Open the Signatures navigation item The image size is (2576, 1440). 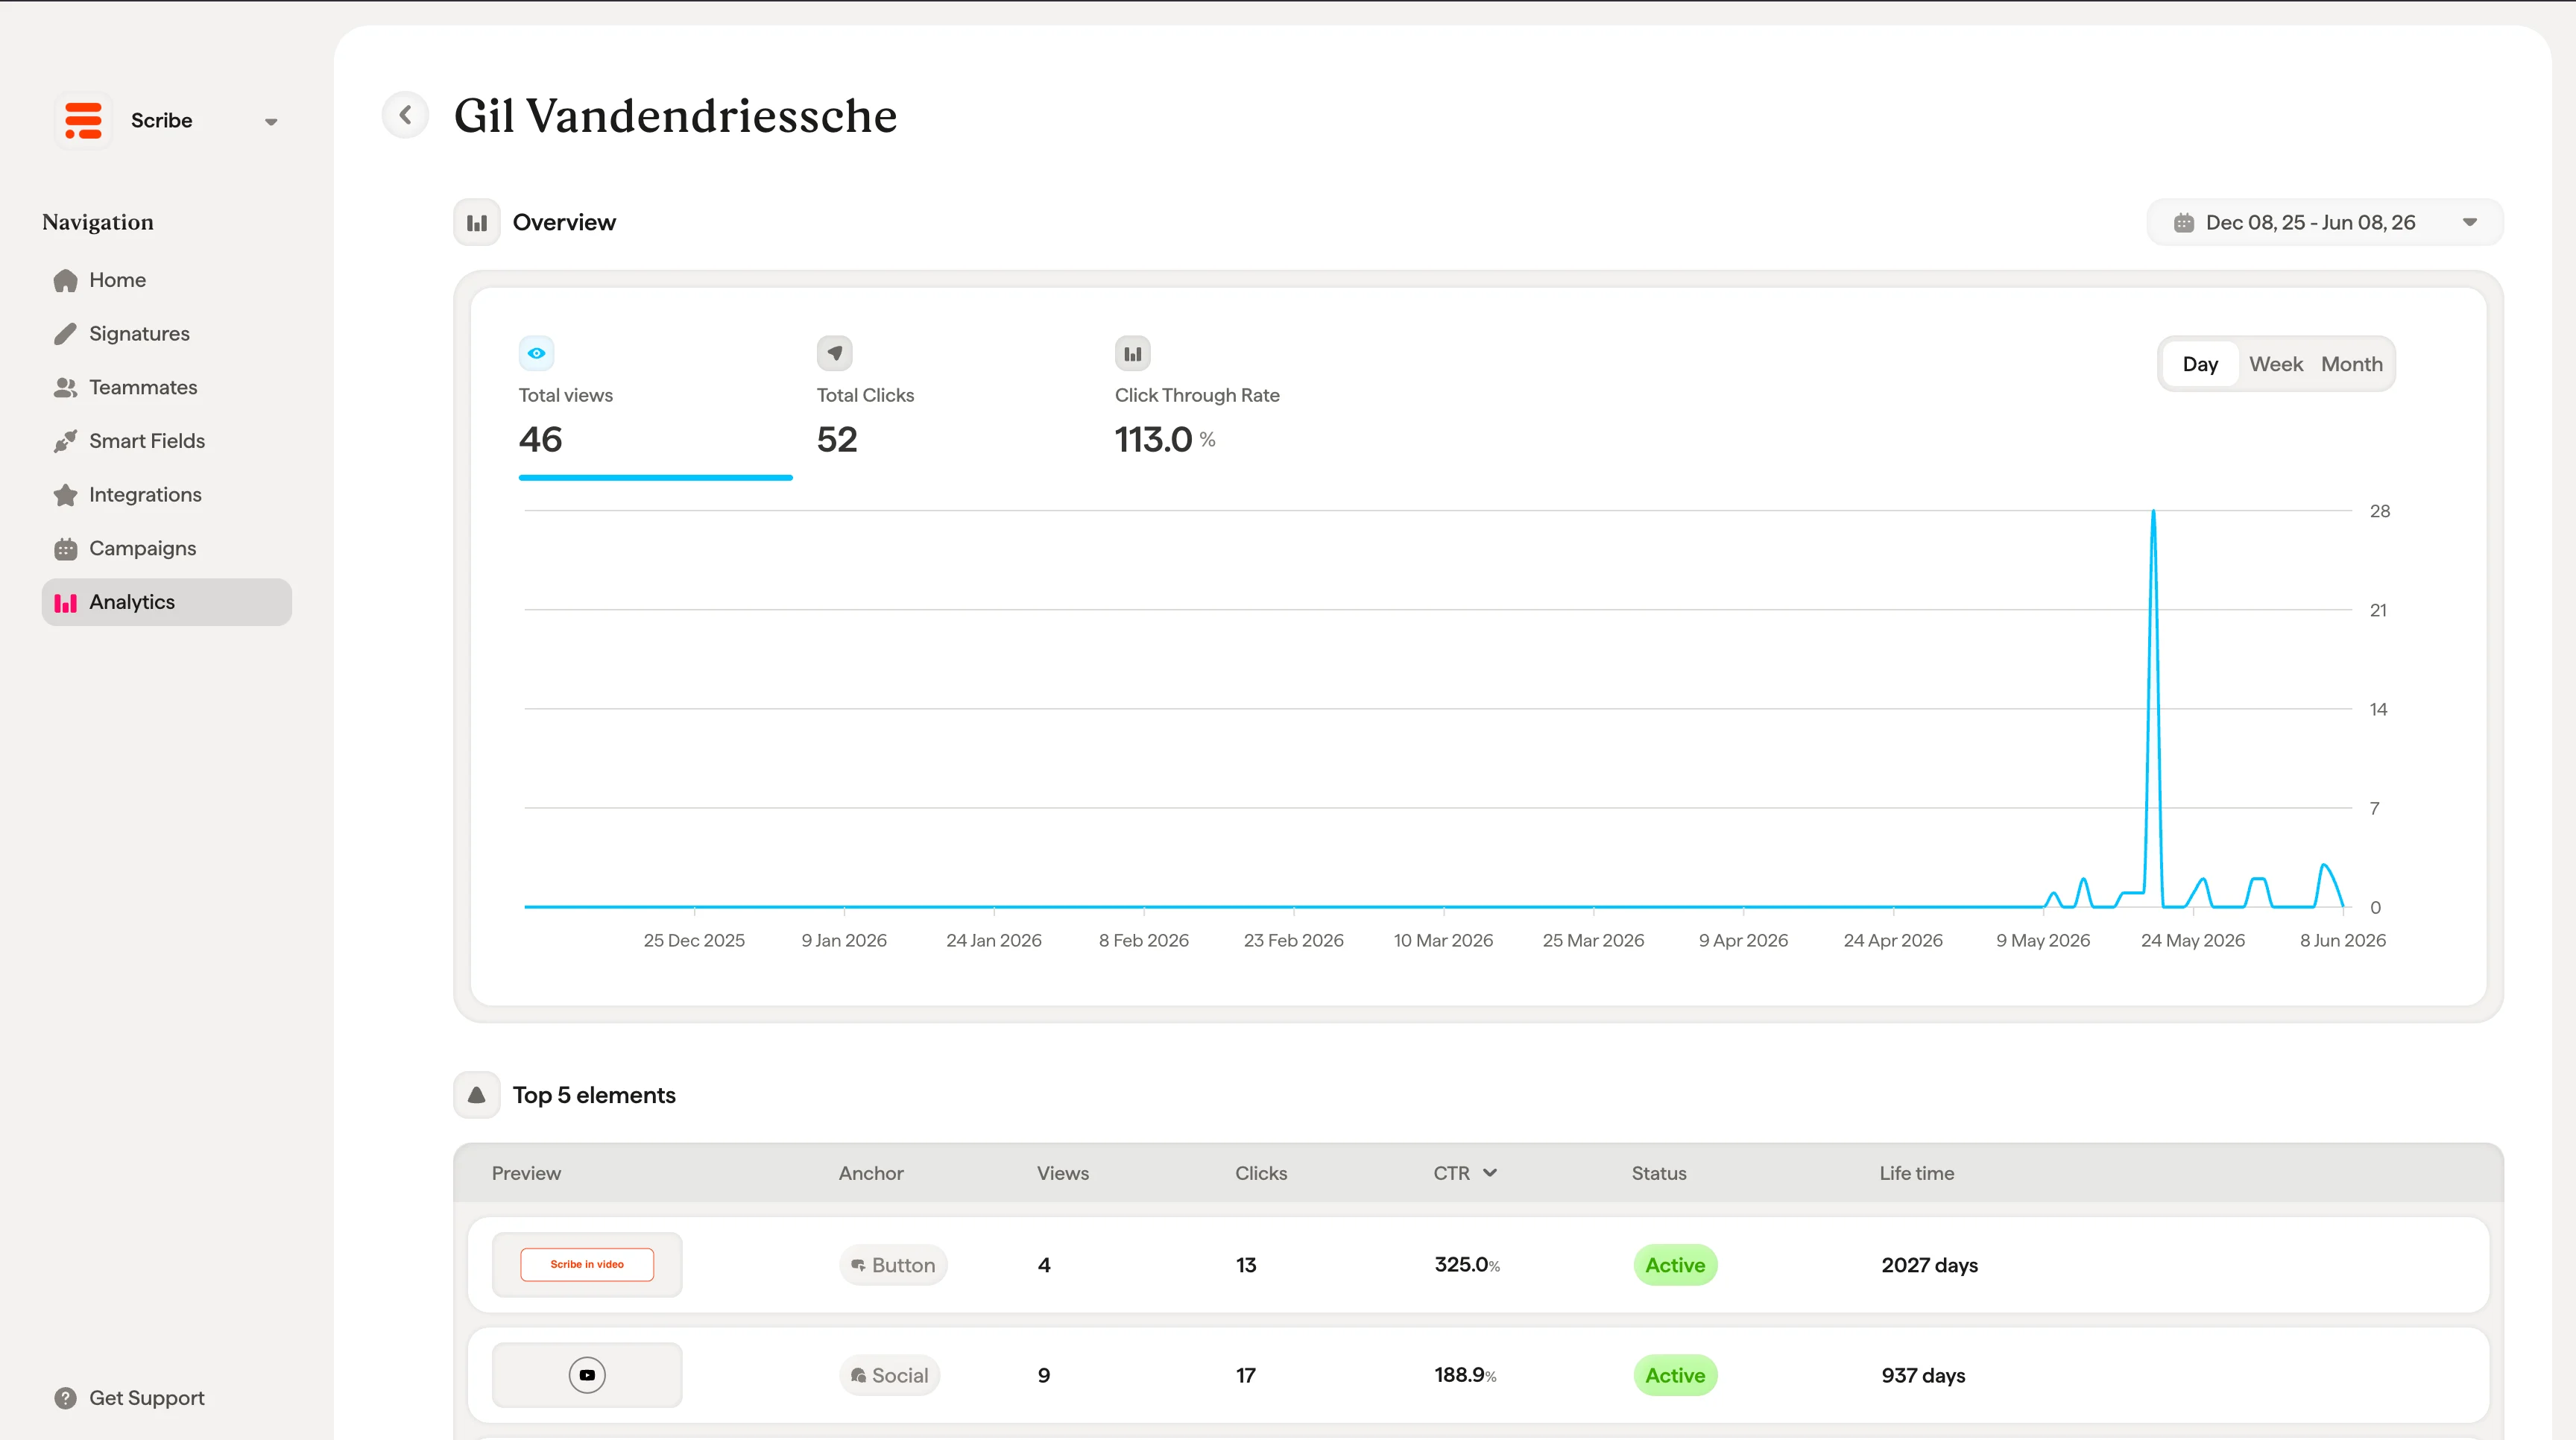point(167,334)
